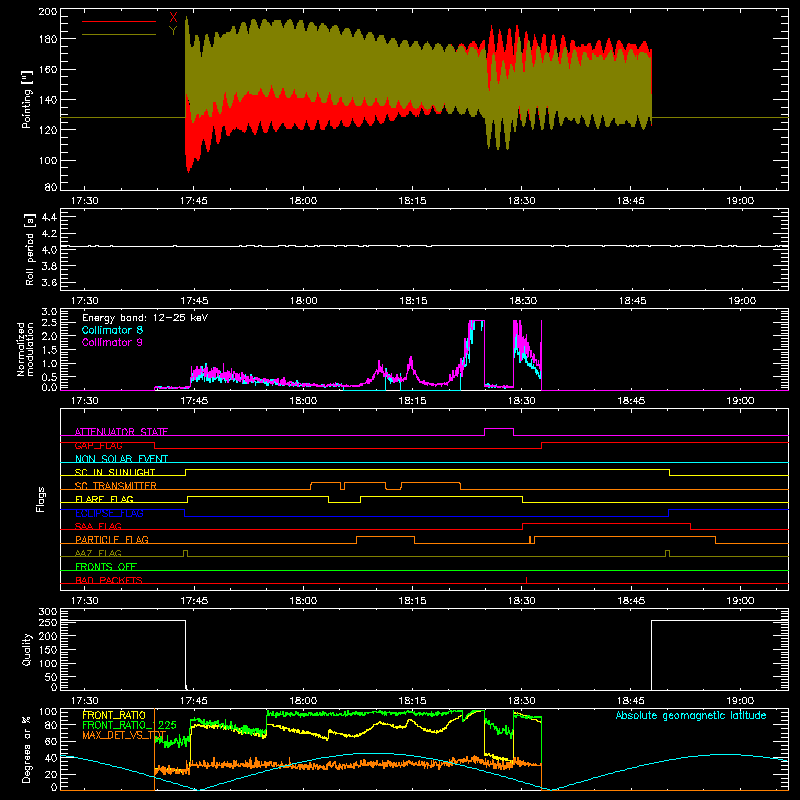Click the BAD_PACKETS spike near 18:30

coord(527,580)
